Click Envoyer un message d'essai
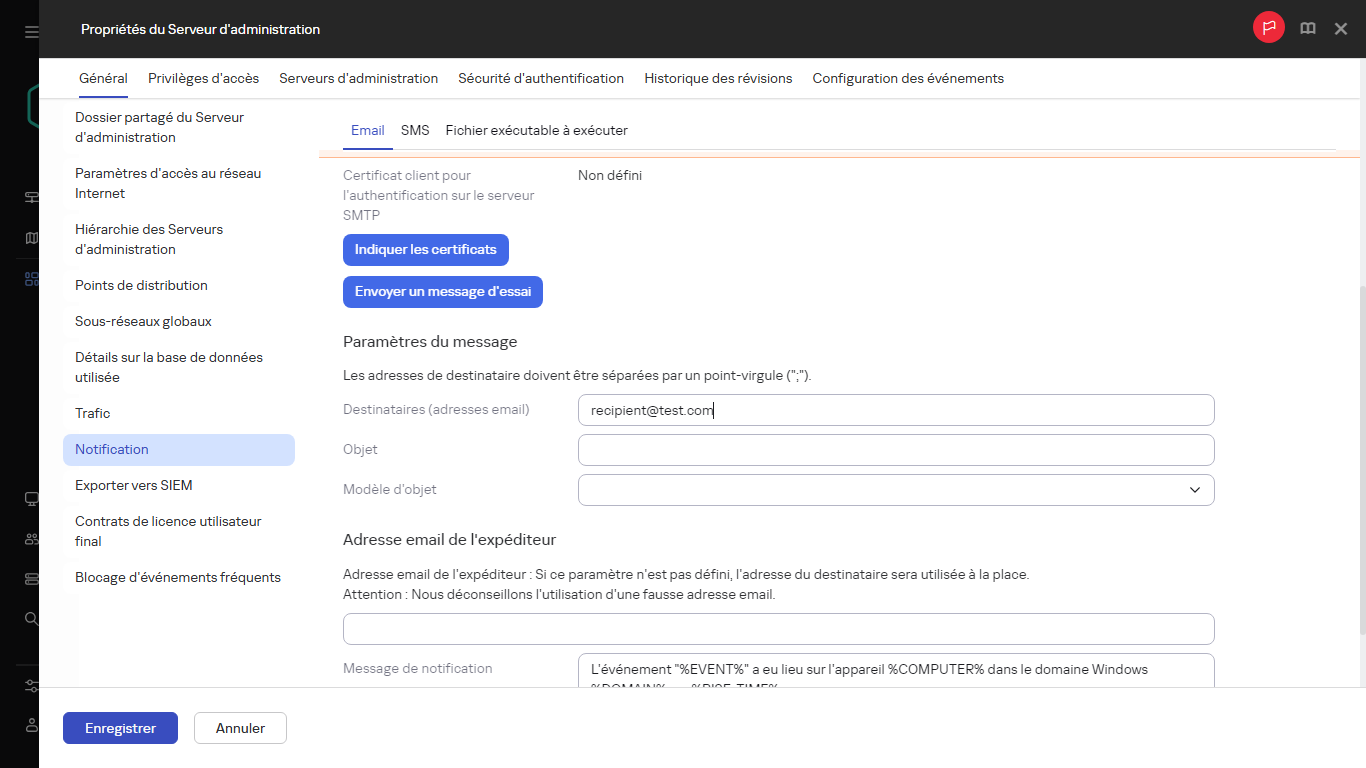The height and width of the screenshot is (768, 1366). pos(442,291)
